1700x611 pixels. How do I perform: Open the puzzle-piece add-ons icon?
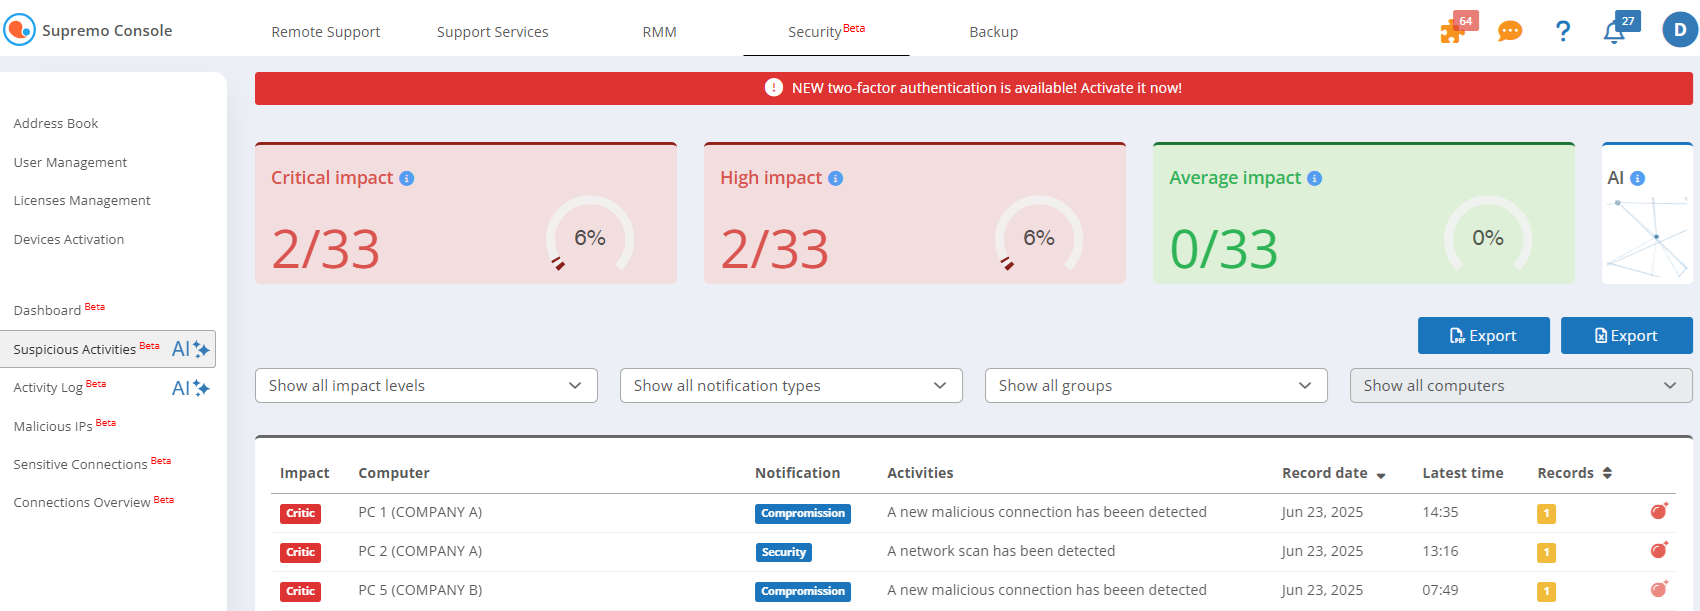[x=1453, y=31]
